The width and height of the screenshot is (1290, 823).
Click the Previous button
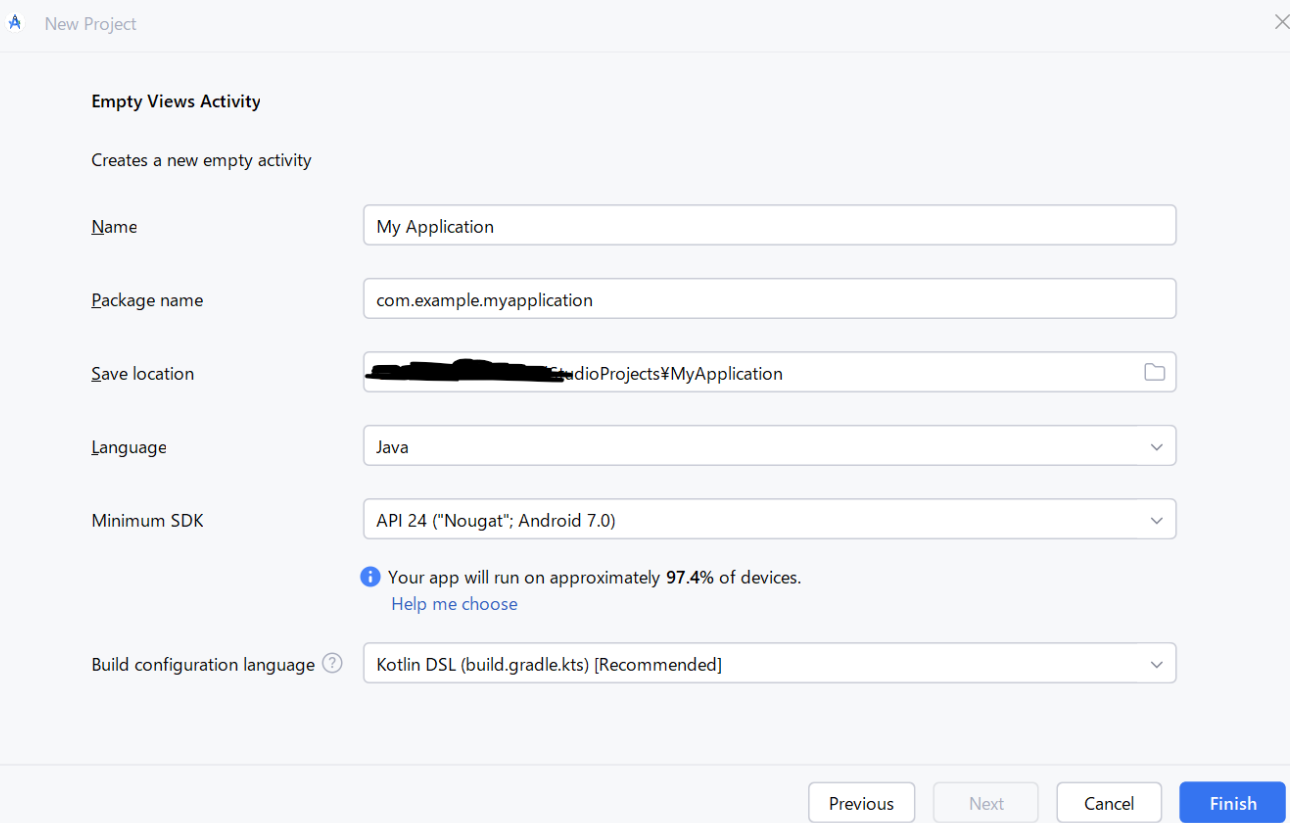[861, 802]
